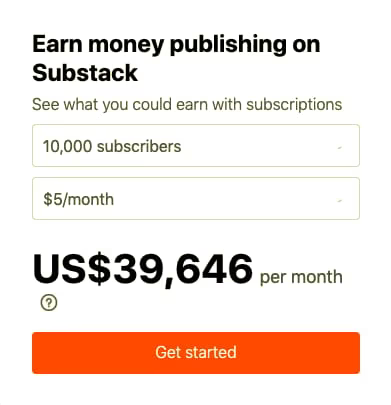Image resolution: width=391 pixels, height=405 pixels.
Task: Select the '10,000 subscribers' text in the combo box
Action: point(112,146)
